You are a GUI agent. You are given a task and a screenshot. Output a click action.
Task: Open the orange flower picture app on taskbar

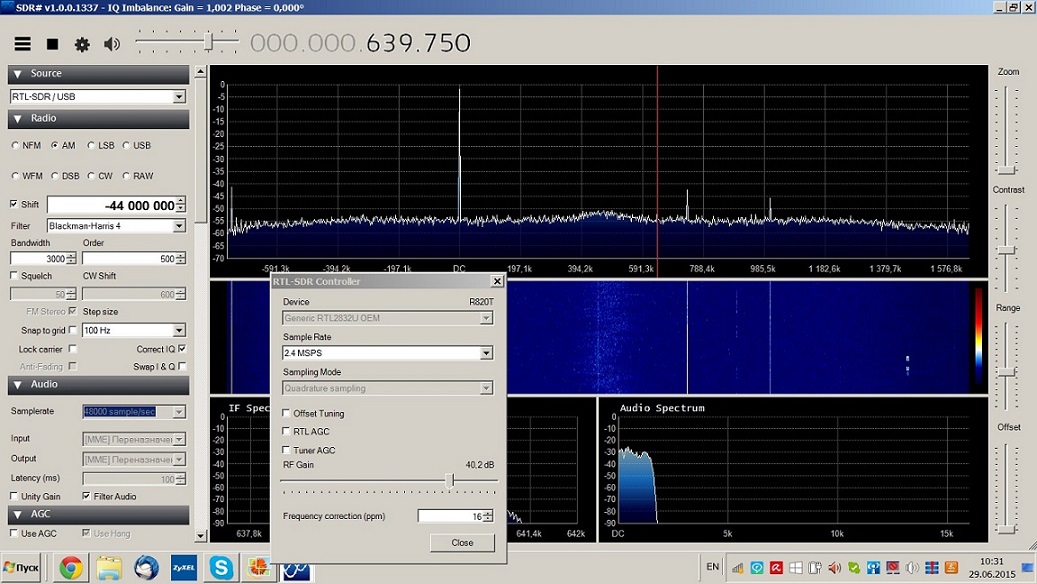[x=259, y=567]
